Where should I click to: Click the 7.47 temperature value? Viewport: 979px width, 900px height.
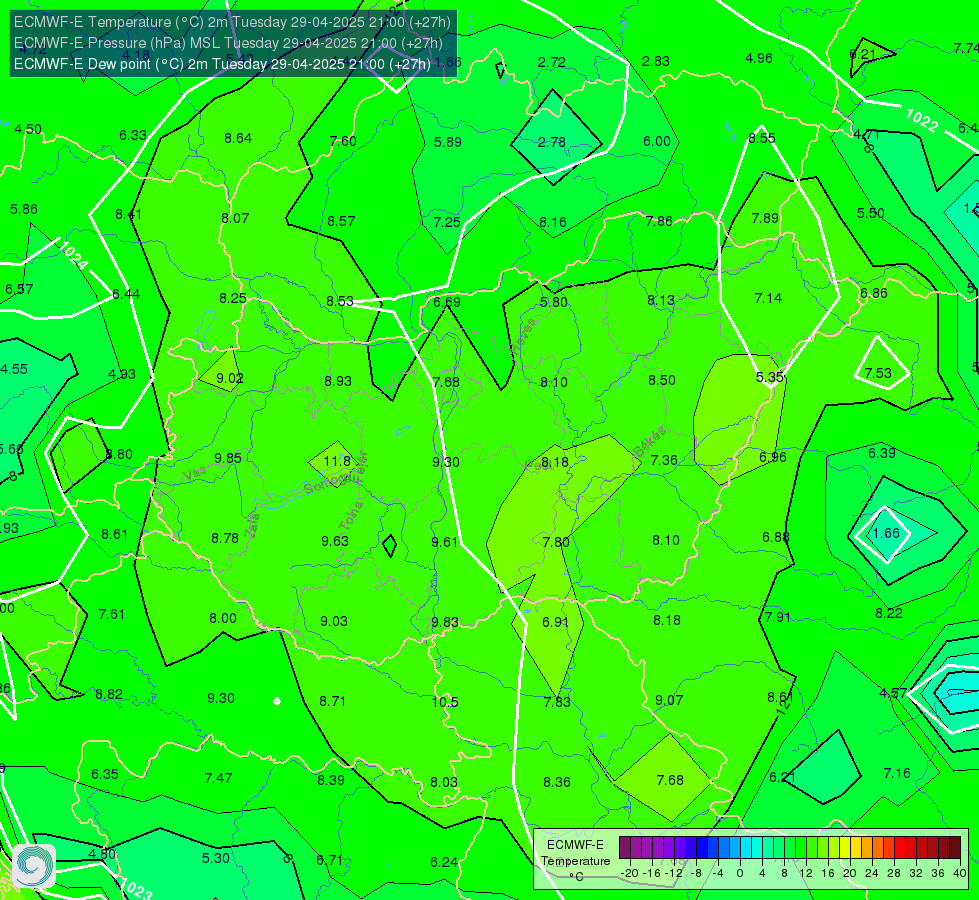(219, 778)
